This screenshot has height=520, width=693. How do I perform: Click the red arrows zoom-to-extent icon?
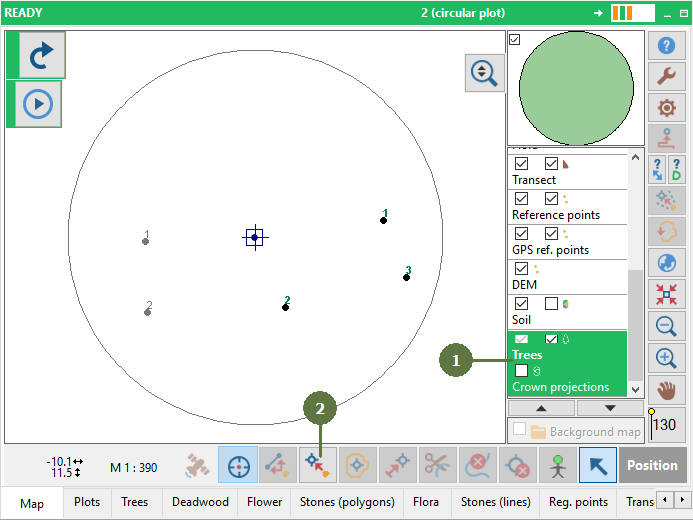tap(666, 294)
